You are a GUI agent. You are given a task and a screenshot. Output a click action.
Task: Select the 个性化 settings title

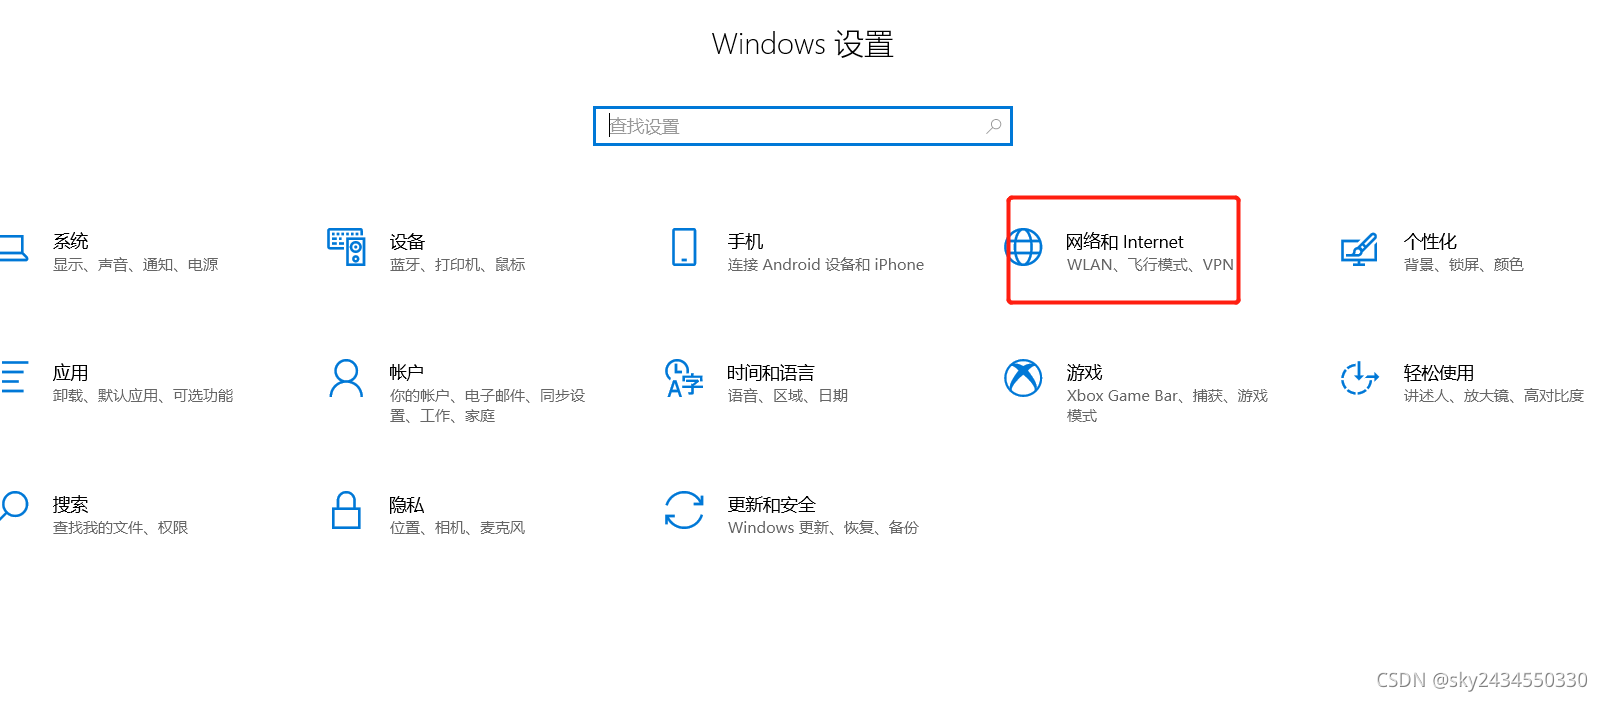(x=1430, y=242)
